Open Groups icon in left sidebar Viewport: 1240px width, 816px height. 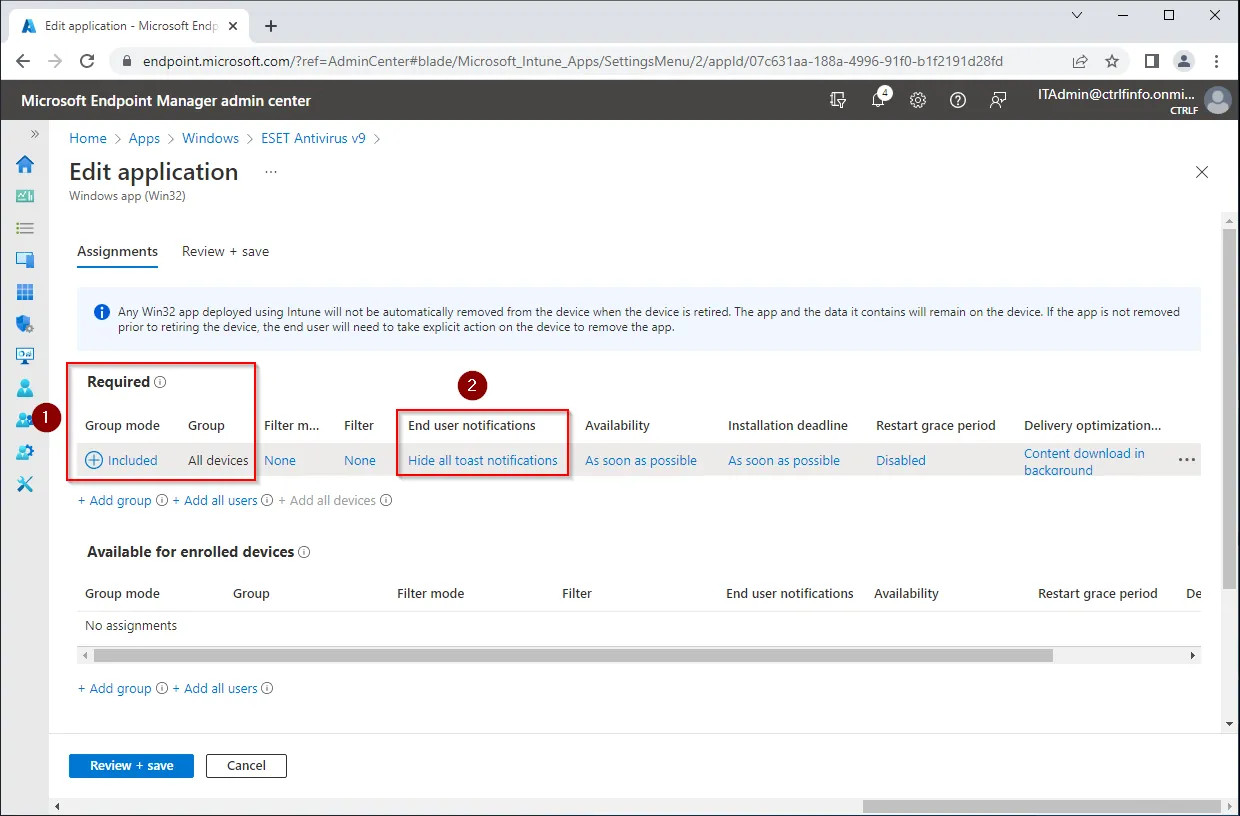(25, 420)
